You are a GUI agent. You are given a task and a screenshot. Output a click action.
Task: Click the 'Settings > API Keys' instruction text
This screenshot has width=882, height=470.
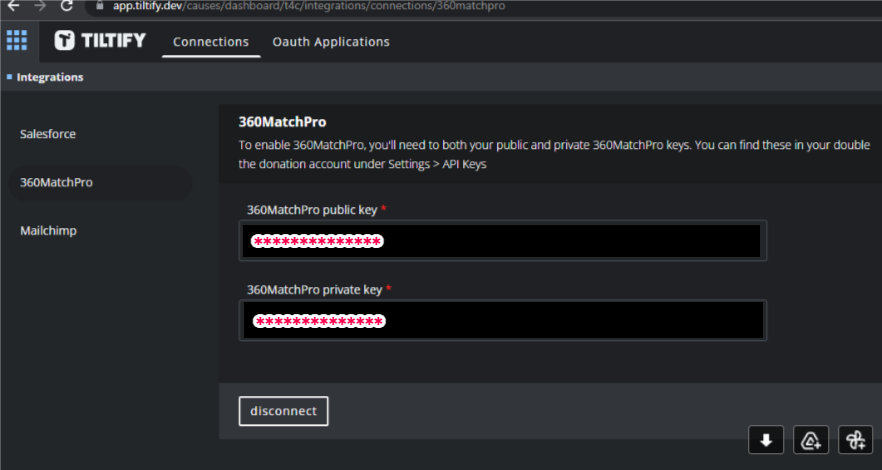point(437,165)
